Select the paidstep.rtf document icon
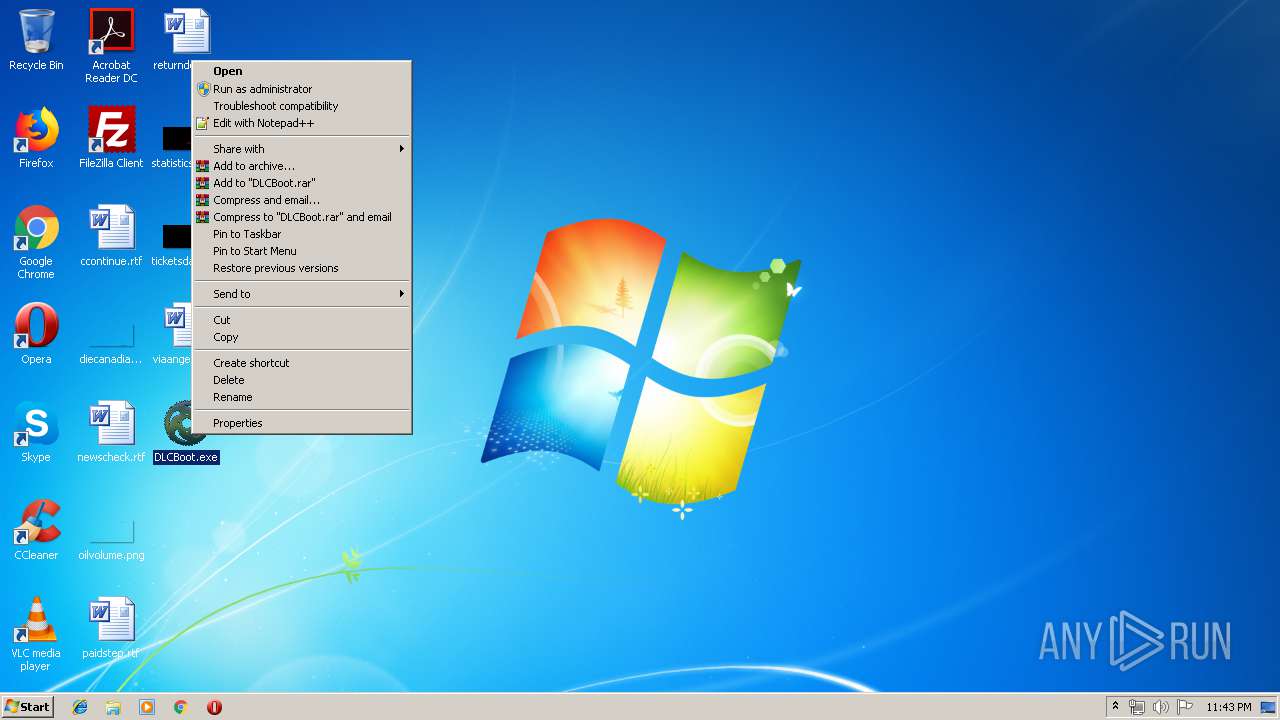Viewport: 1280px width, 720px height. coord(111,628)
